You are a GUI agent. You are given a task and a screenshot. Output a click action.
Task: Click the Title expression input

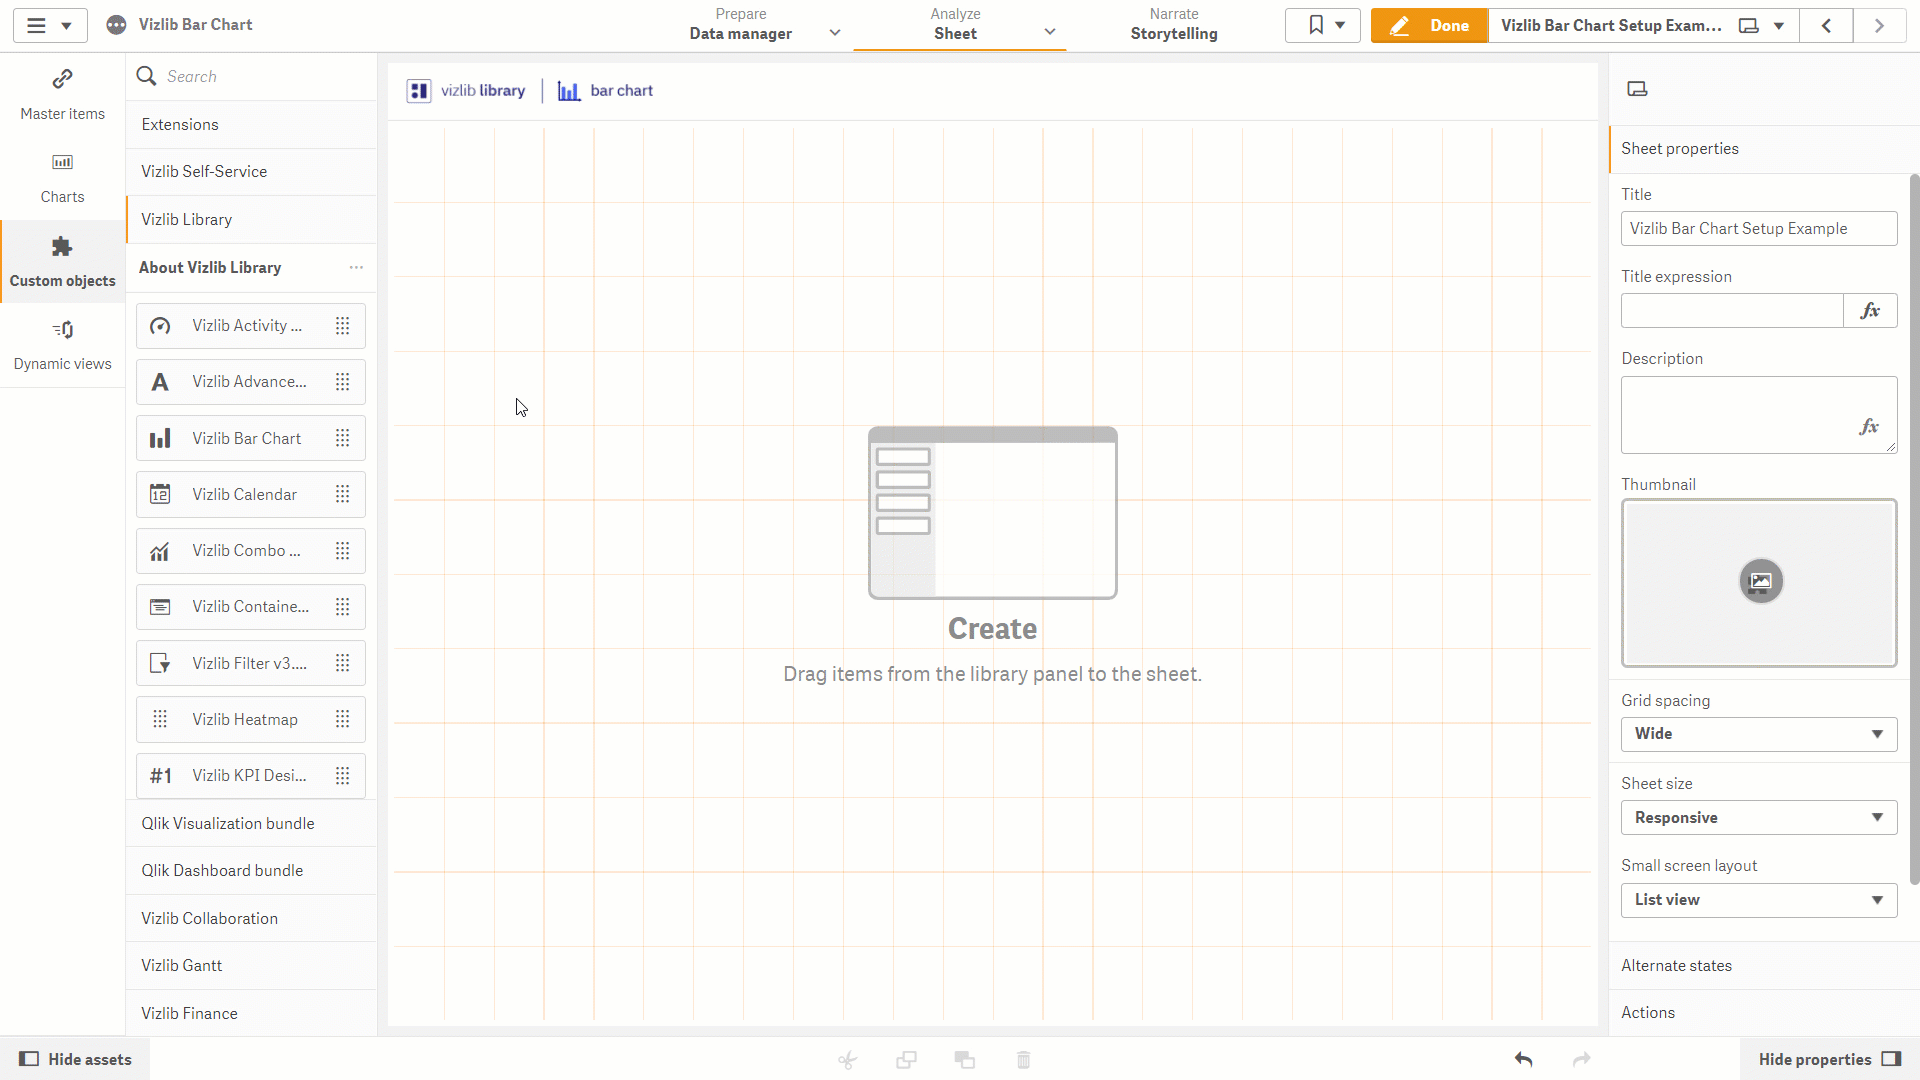pos(1732,311)
